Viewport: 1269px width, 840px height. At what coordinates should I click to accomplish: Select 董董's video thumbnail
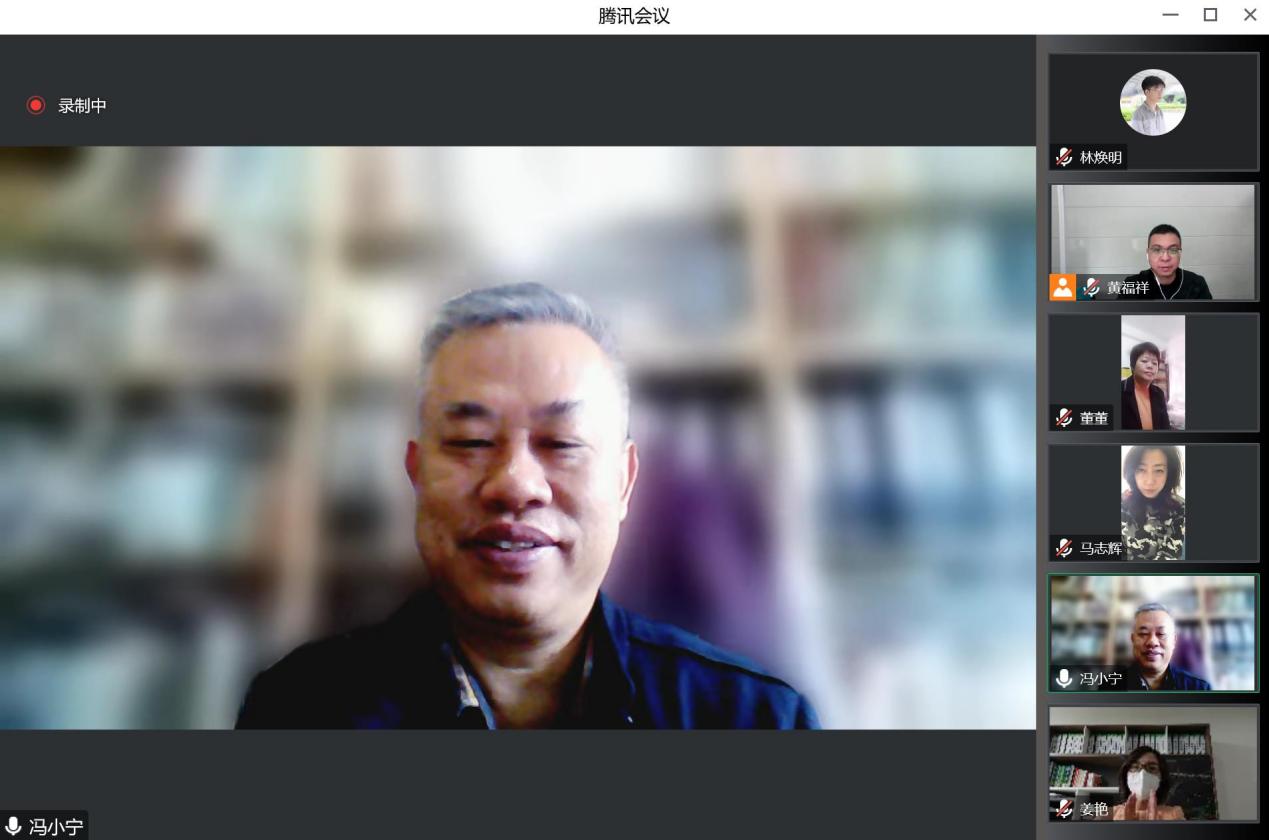(x=1153, y=372)
